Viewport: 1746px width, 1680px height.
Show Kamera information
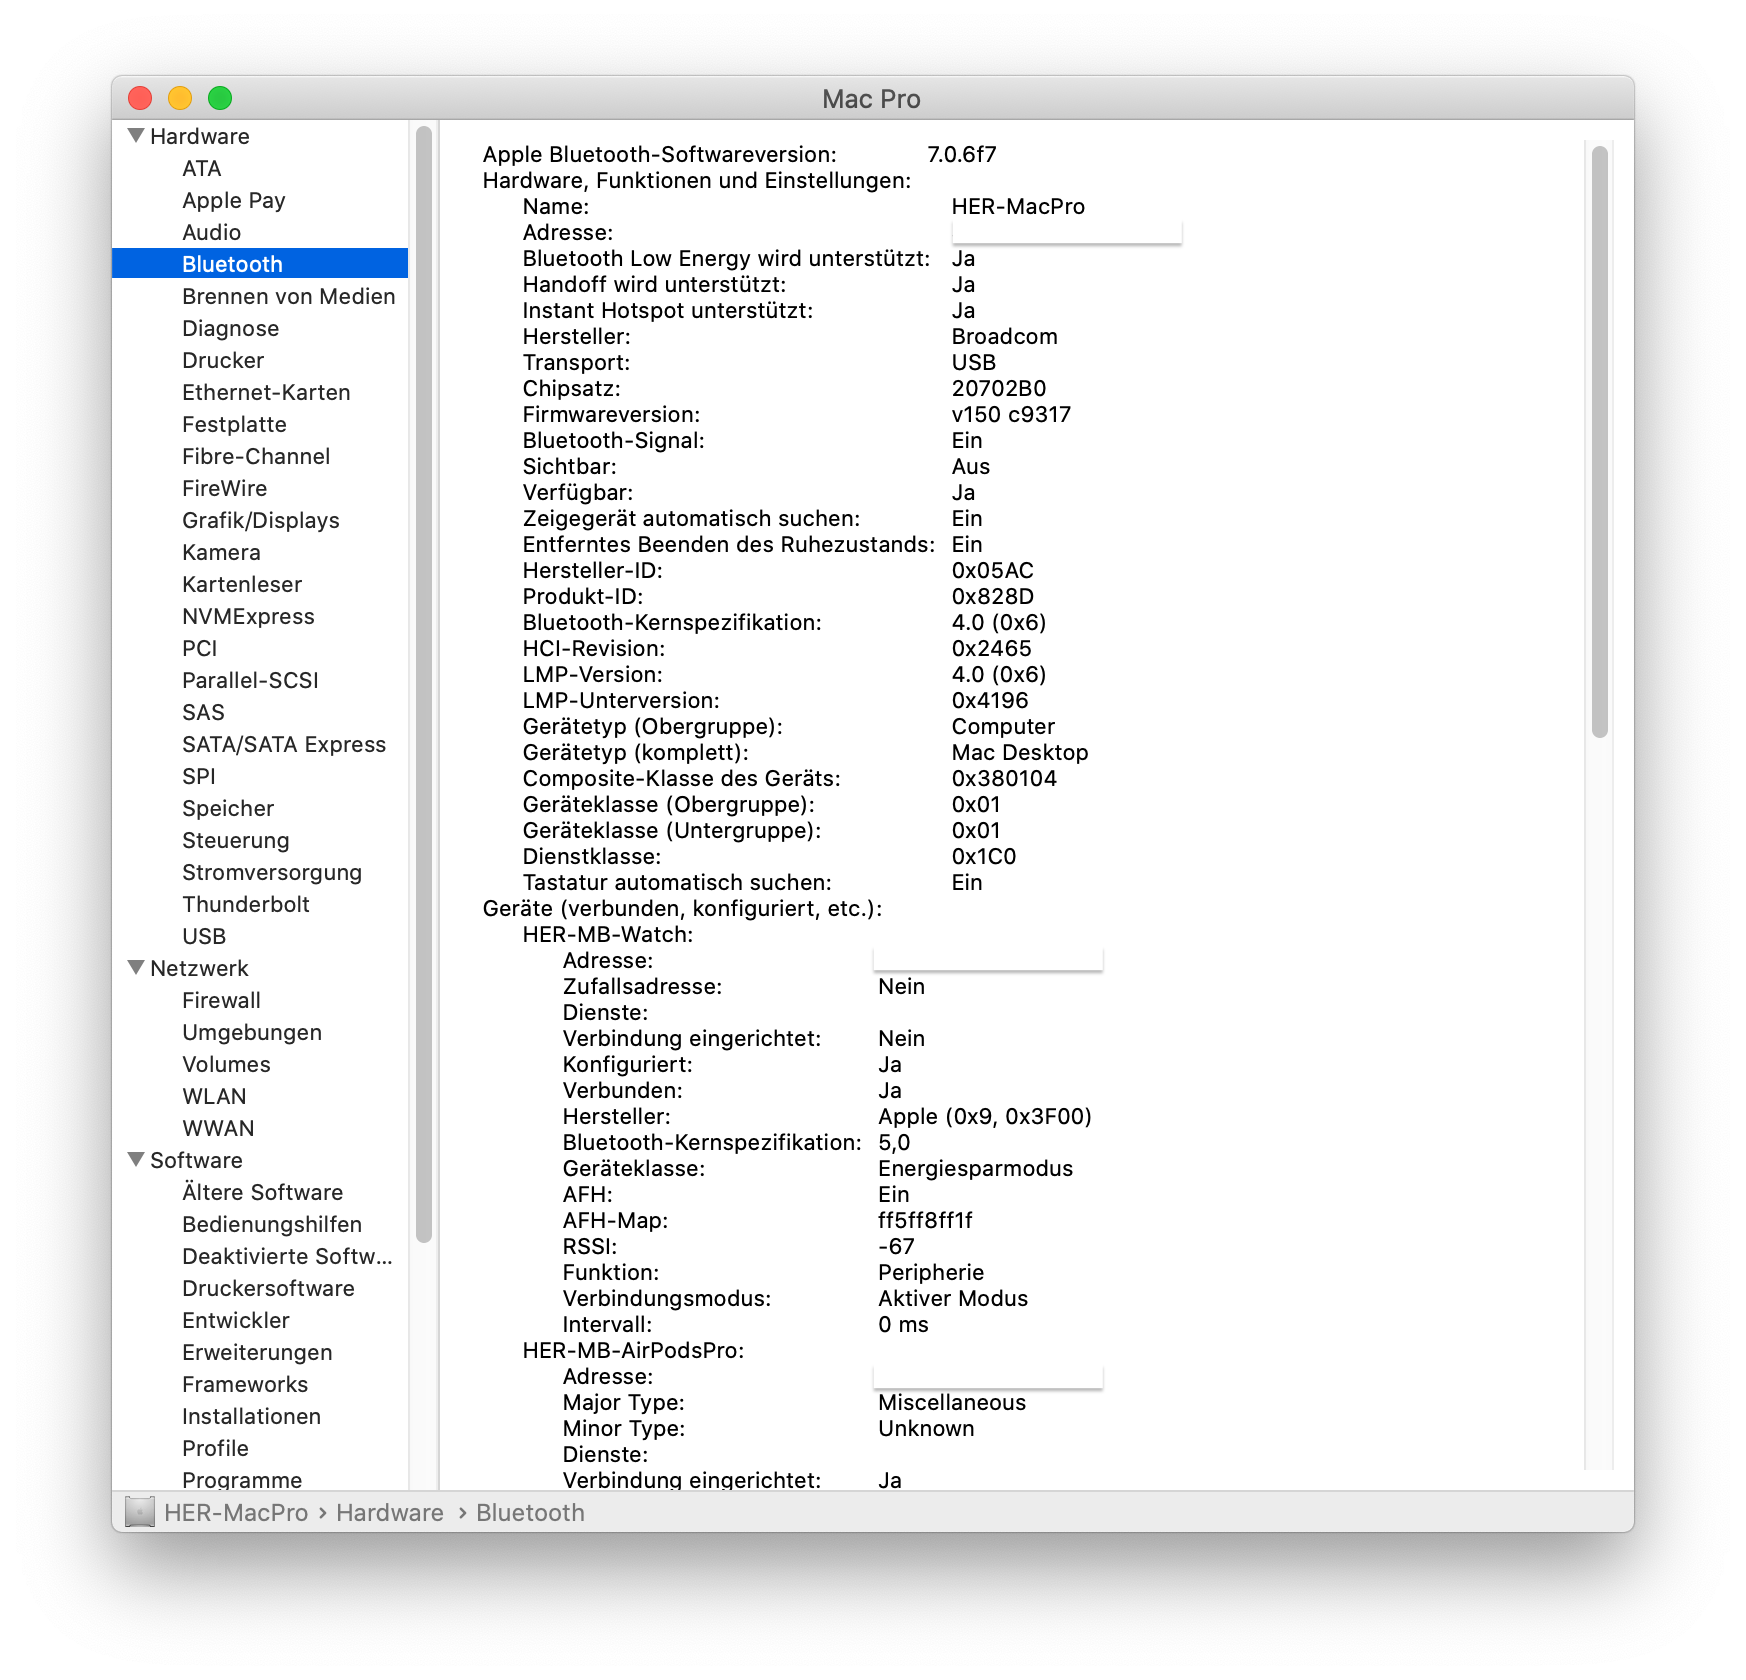click(x=221, y=552)
